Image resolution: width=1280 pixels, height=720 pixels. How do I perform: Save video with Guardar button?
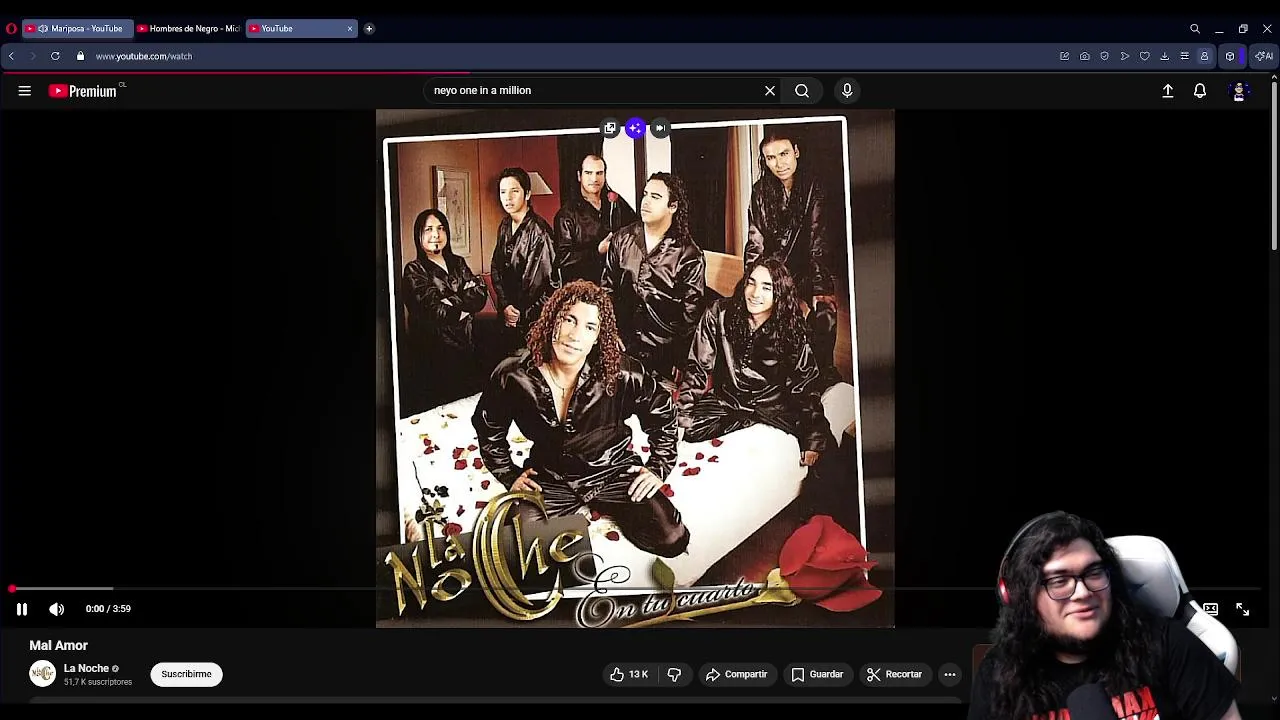coord(817,675)
